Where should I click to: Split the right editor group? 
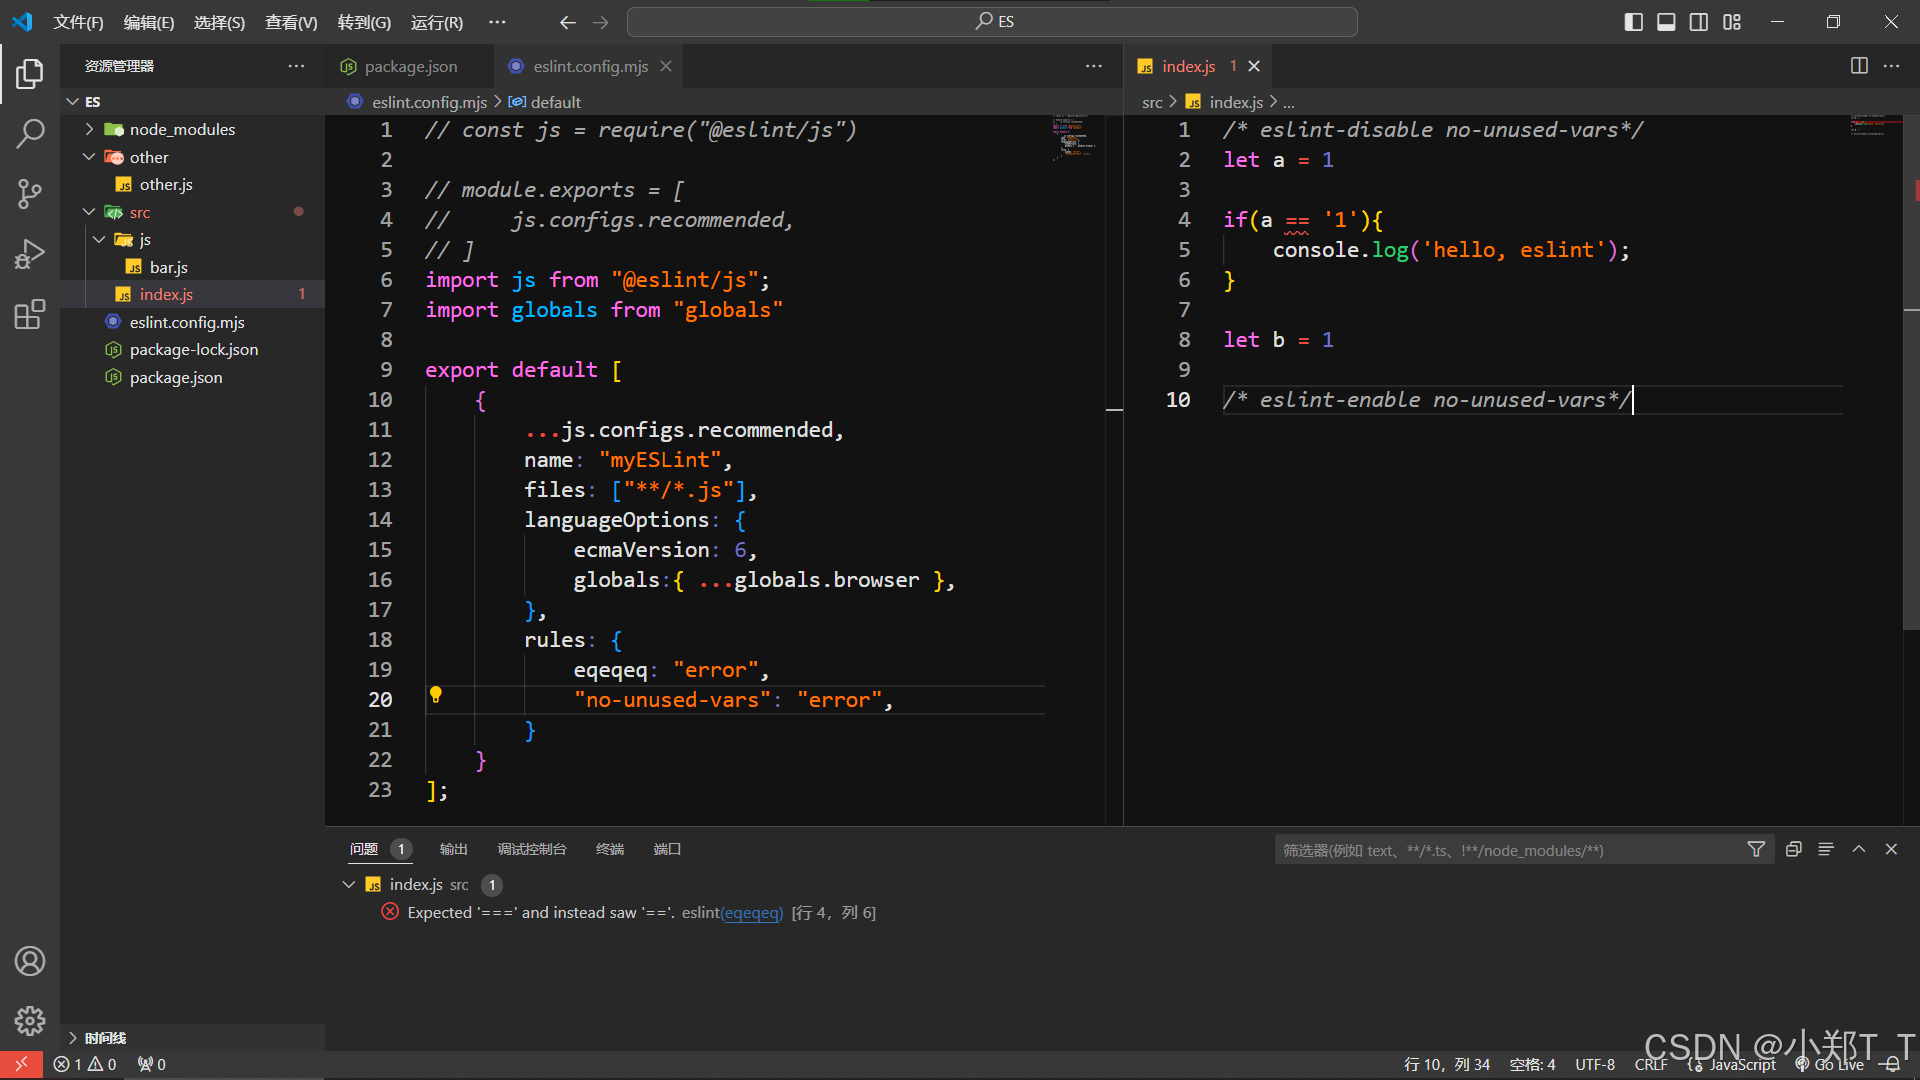tap(1859, 66)
